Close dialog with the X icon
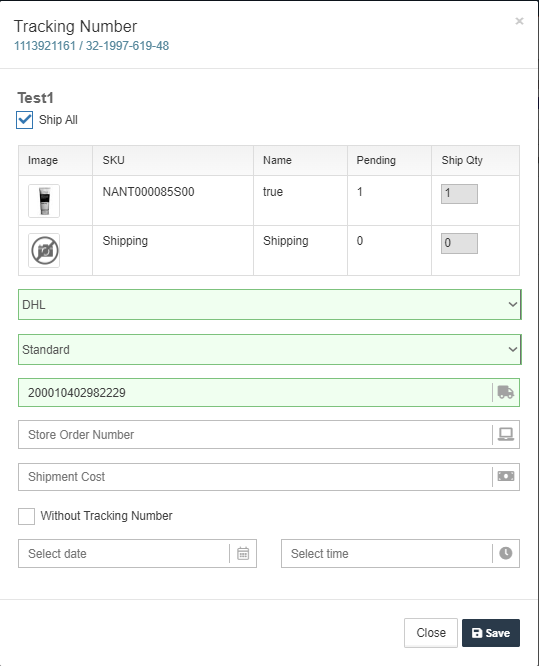This screenshot has width=539, height=666. (519, 21)
